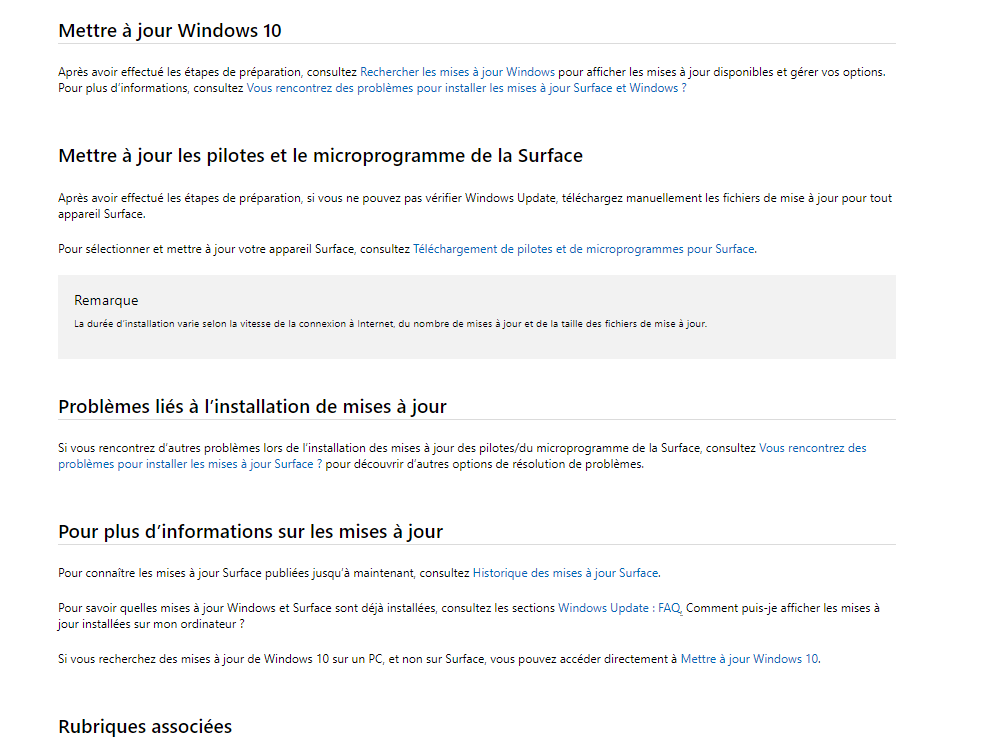The height and width of the screenshot is (755, 1005).
Task: Open 'Téléchargement de pilotes et de microprogrammes pour Surface' link
Action: [x=584, y=249]
